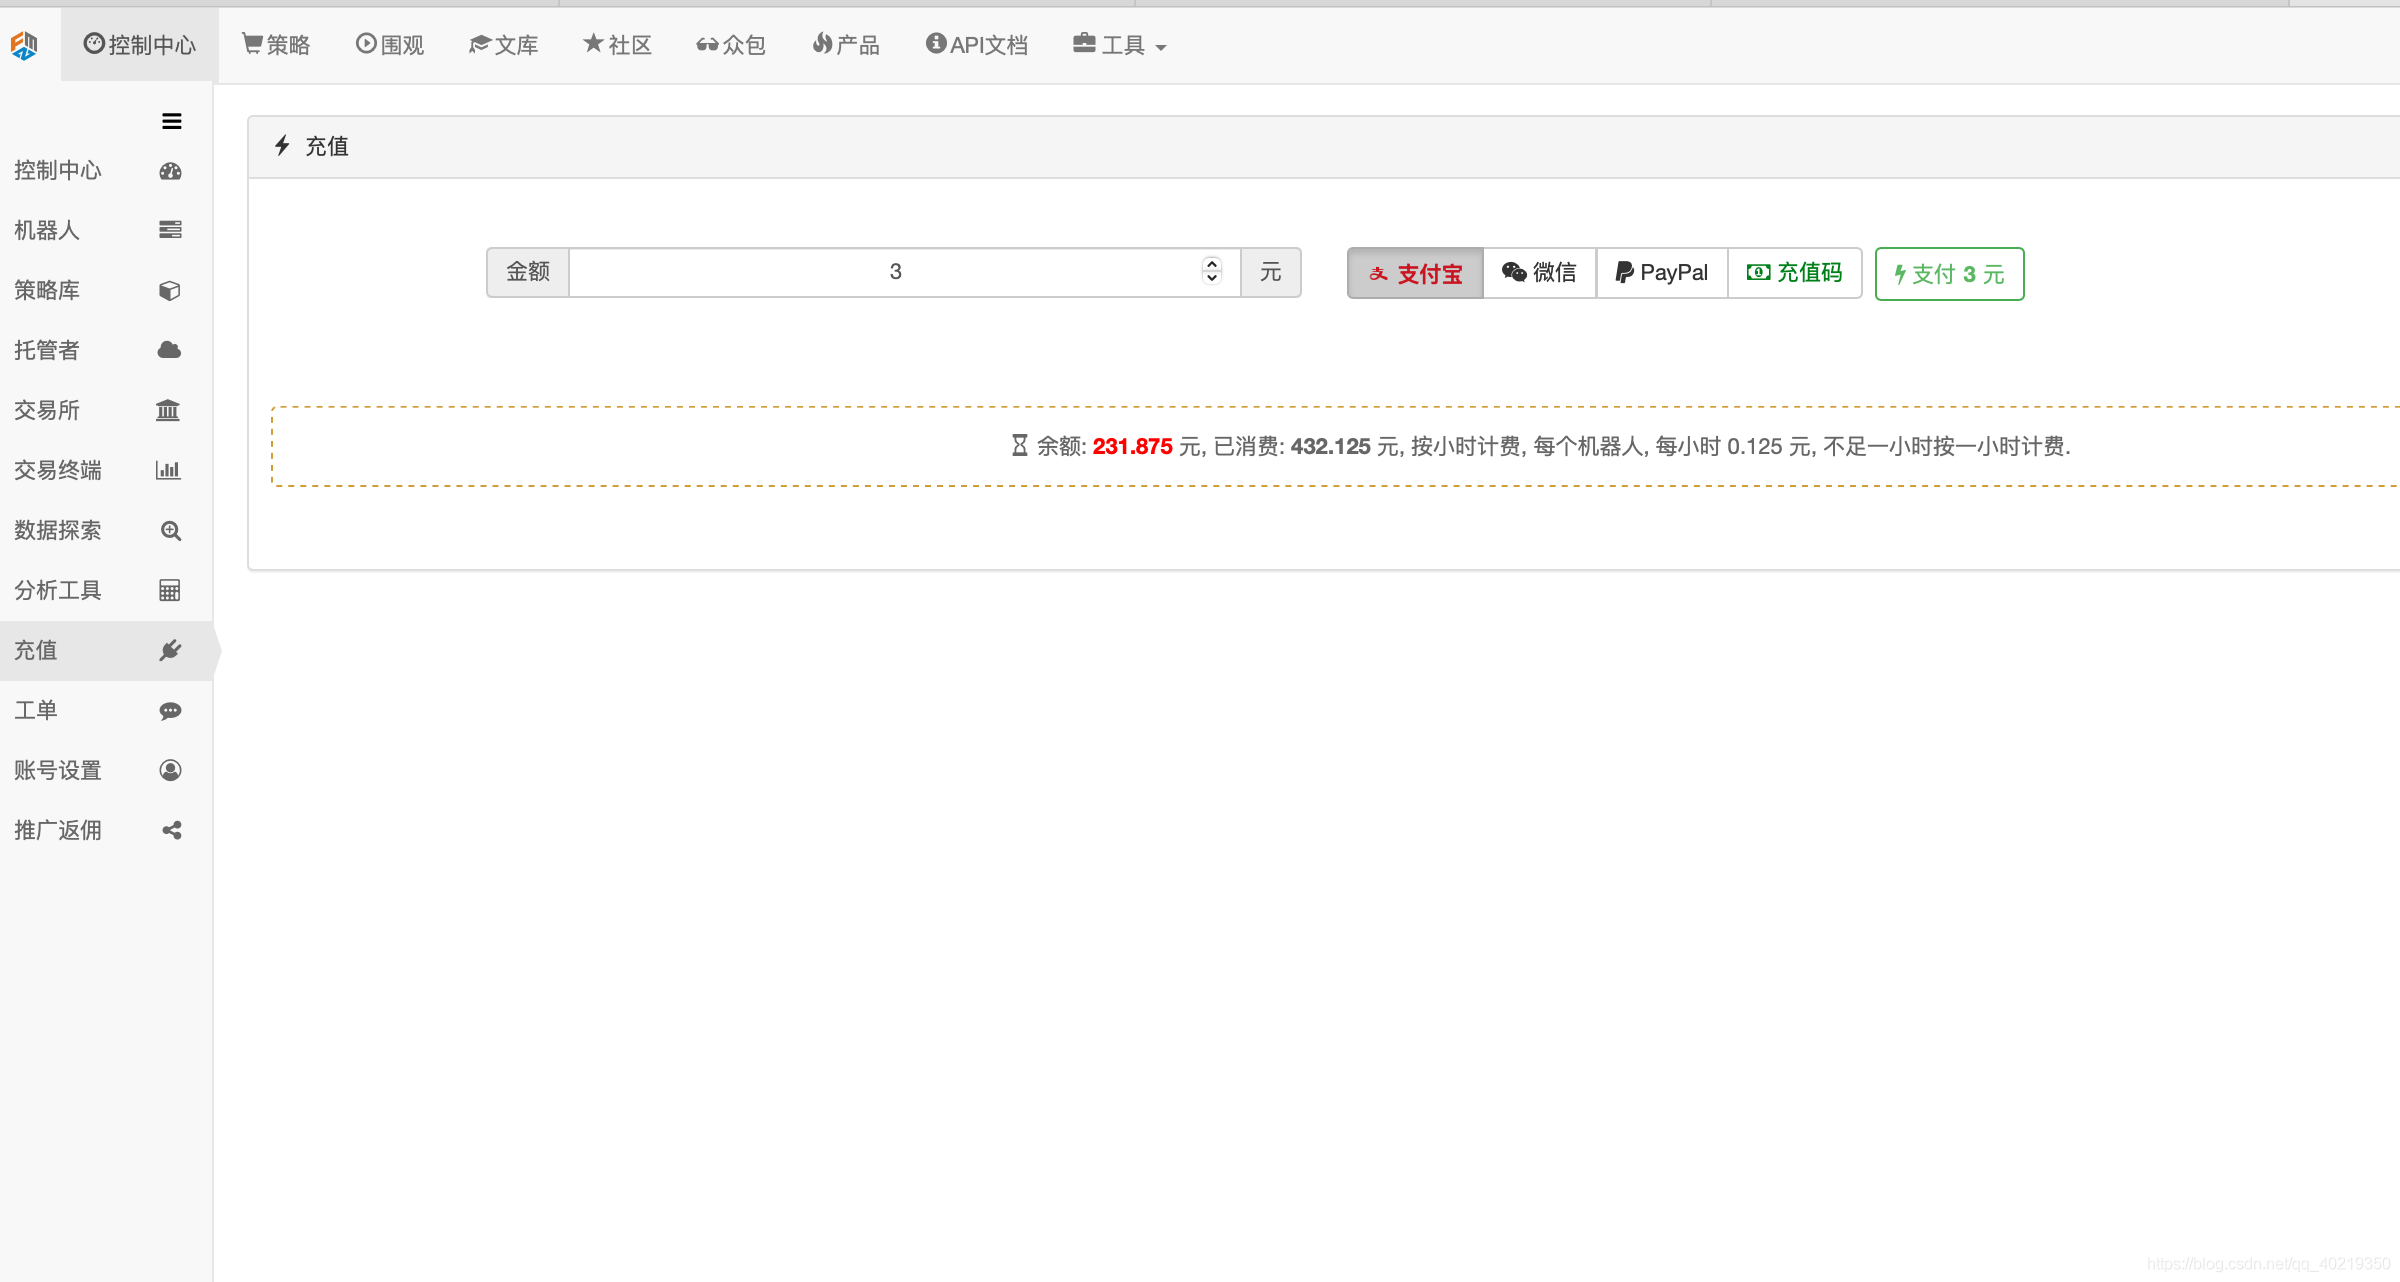
Task: Click the balance value 231.875
Action: pyautogui.click(x=1132, y=447)
